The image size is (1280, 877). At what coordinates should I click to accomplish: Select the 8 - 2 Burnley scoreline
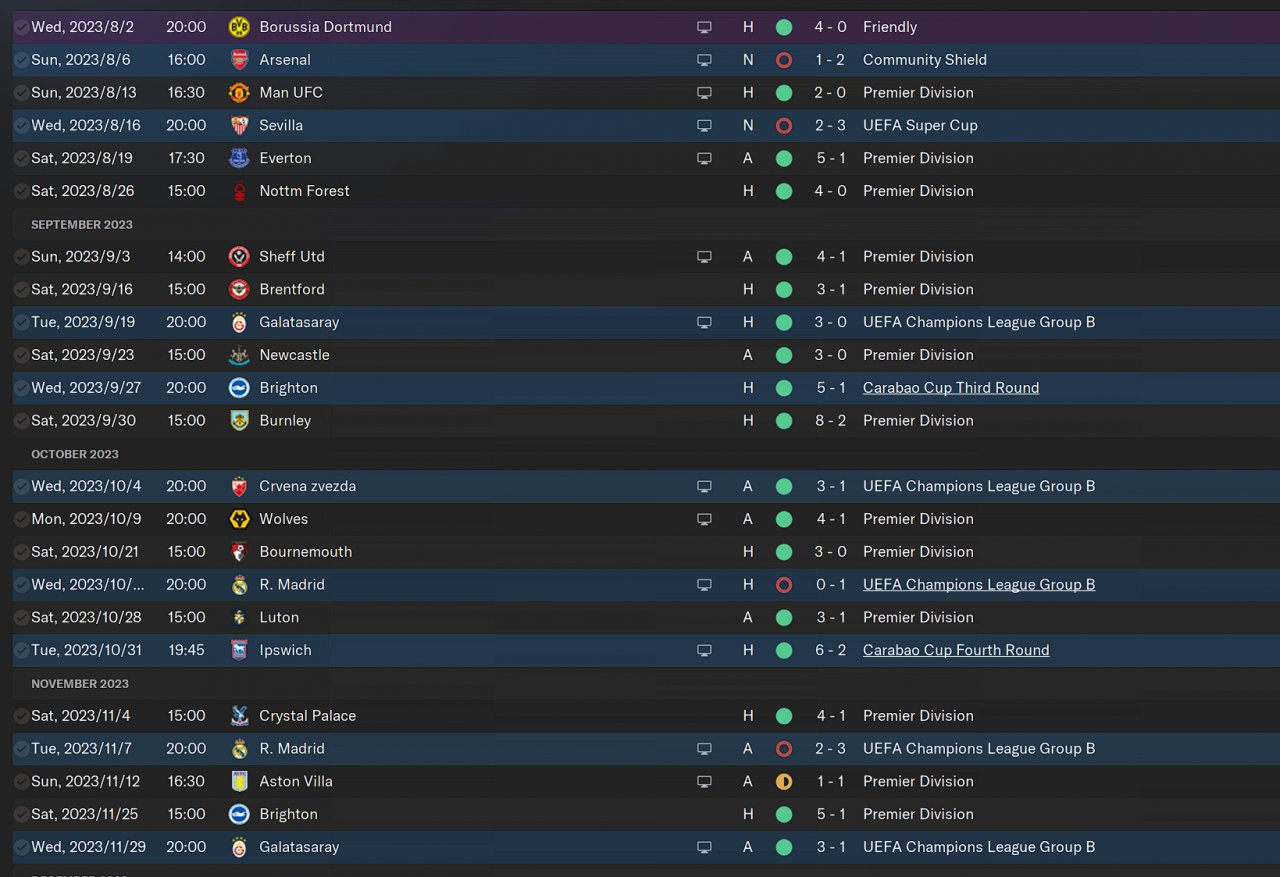pos(830,421)
